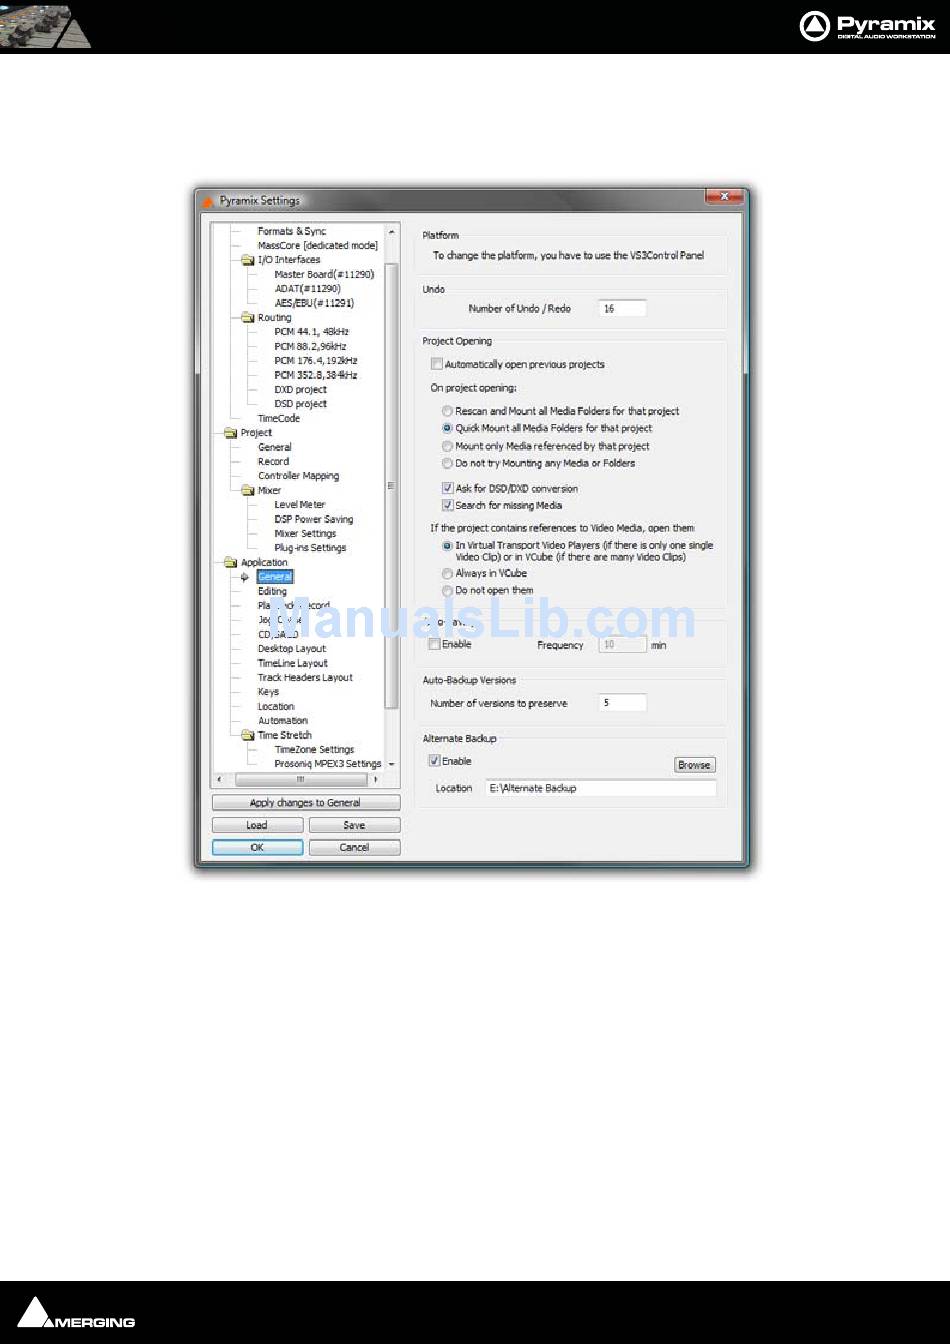This screenshot has height=1344, width=950.
Task: Toggle Search for missing Media checkbox
Action: (x=448, y=505)
